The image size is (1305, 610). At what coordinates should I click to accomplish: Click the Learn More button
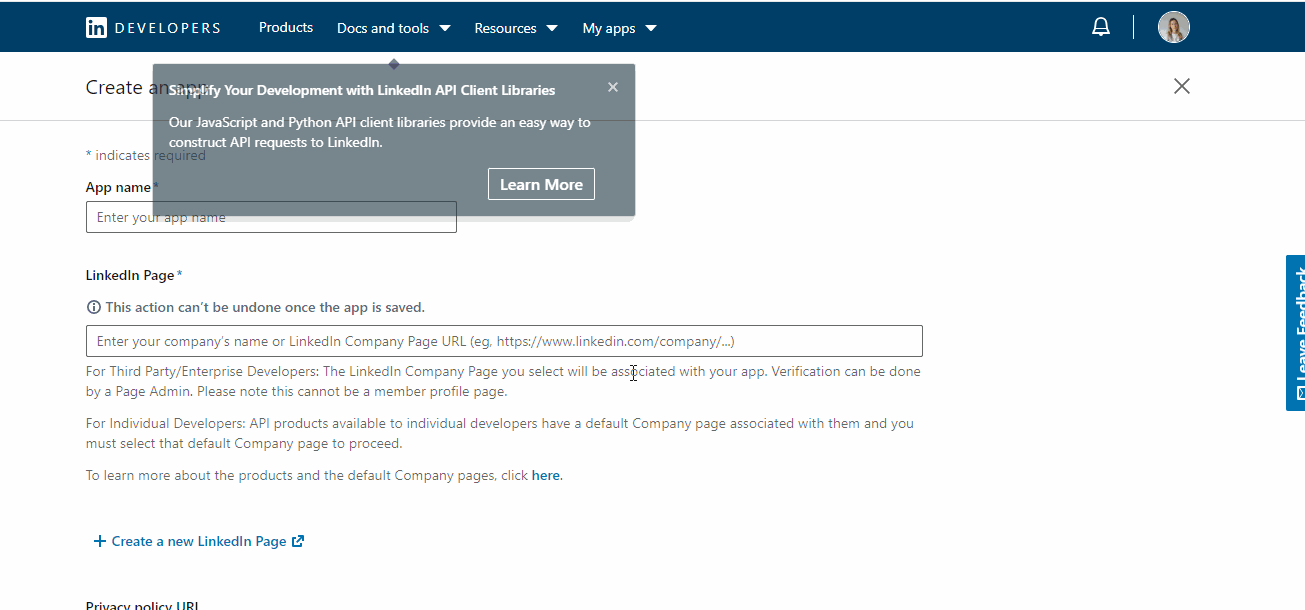[541, 184]
